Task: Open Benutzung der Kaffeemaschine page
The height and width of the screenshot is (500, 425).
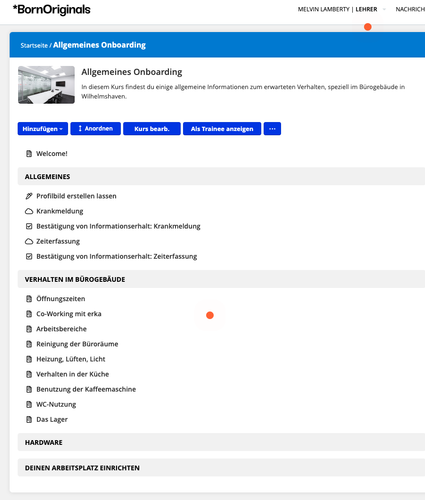Action: (86, 389)
